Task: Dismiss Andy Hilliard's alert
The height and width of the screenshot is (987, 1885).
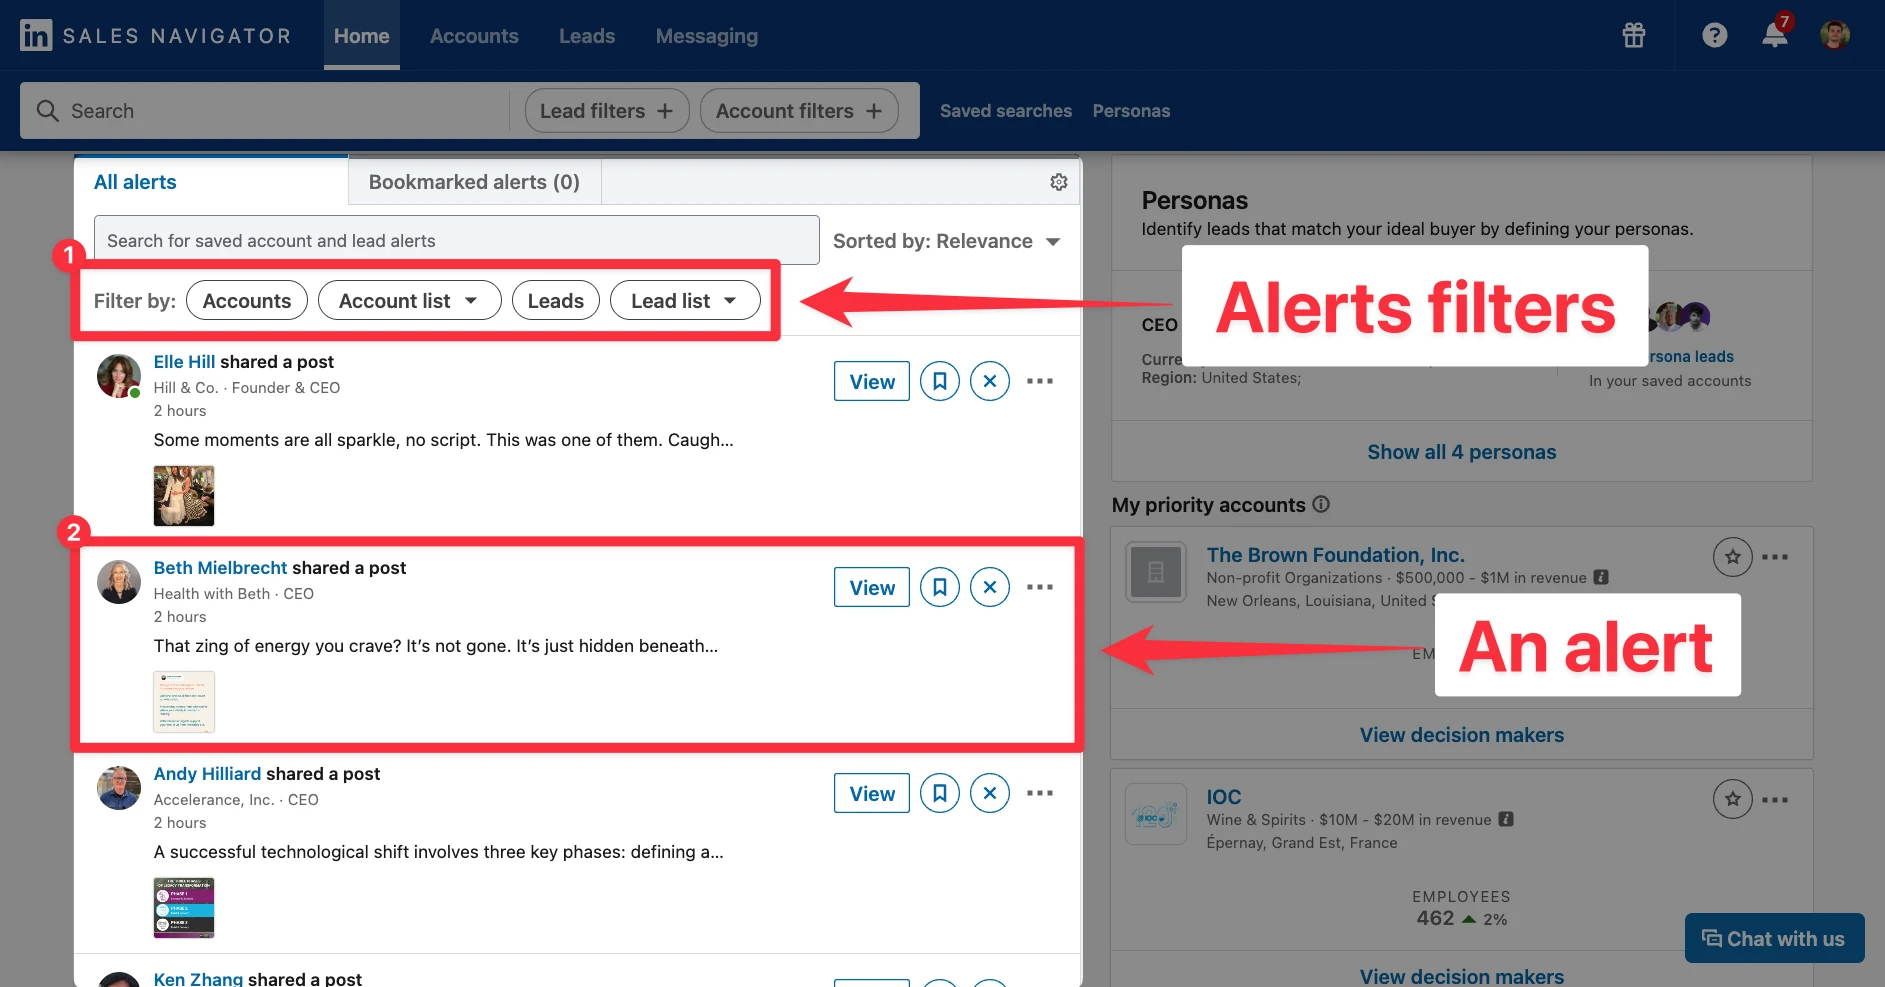Action: (990, 793)
